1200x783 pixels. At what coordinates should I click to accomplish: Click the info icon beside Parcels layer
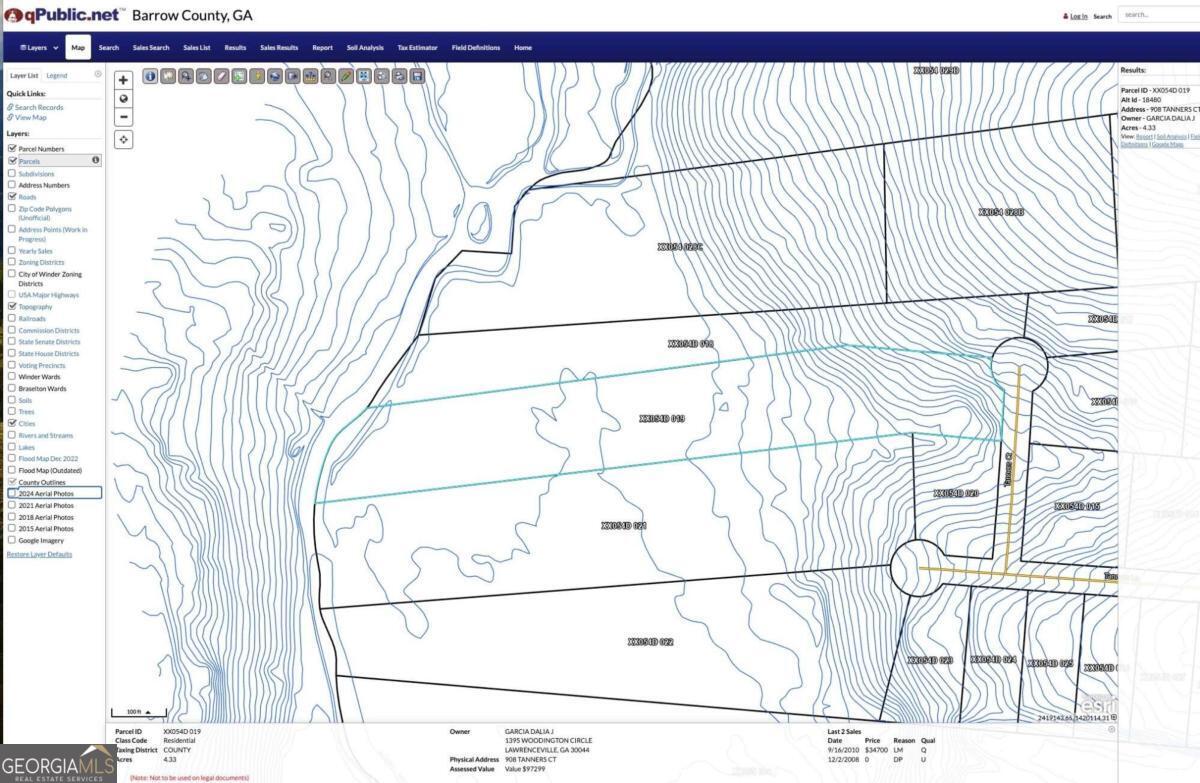pyautogui.click(x=96, y=160)
